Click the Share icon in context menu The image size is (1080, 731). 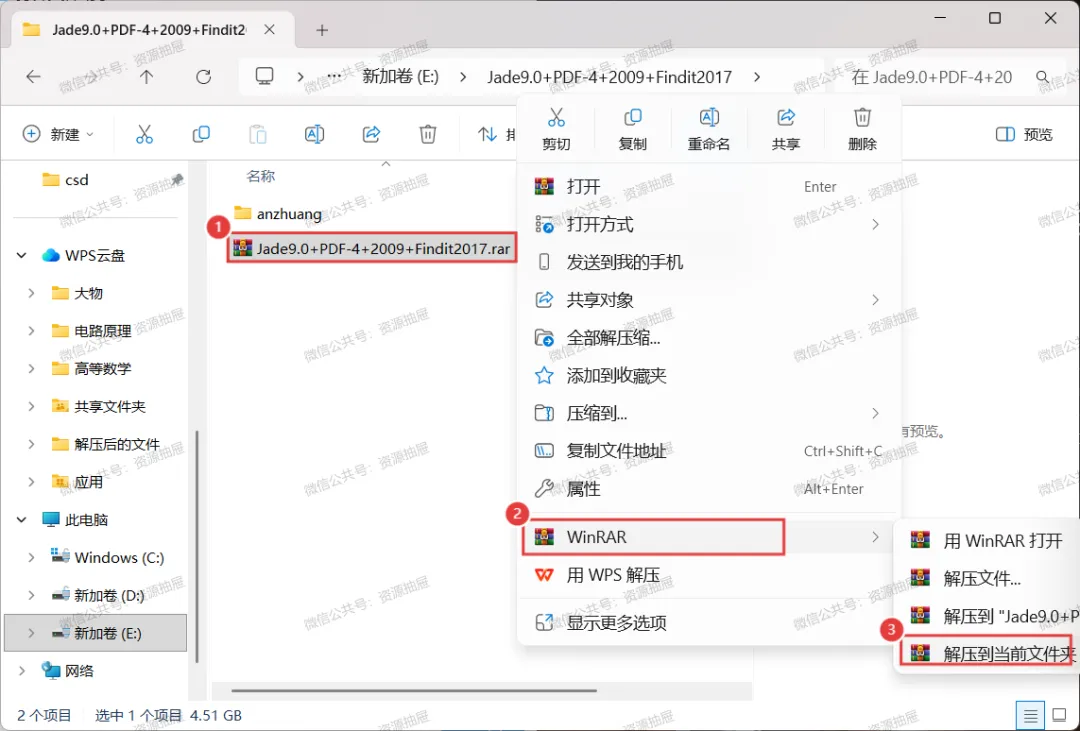785,118
